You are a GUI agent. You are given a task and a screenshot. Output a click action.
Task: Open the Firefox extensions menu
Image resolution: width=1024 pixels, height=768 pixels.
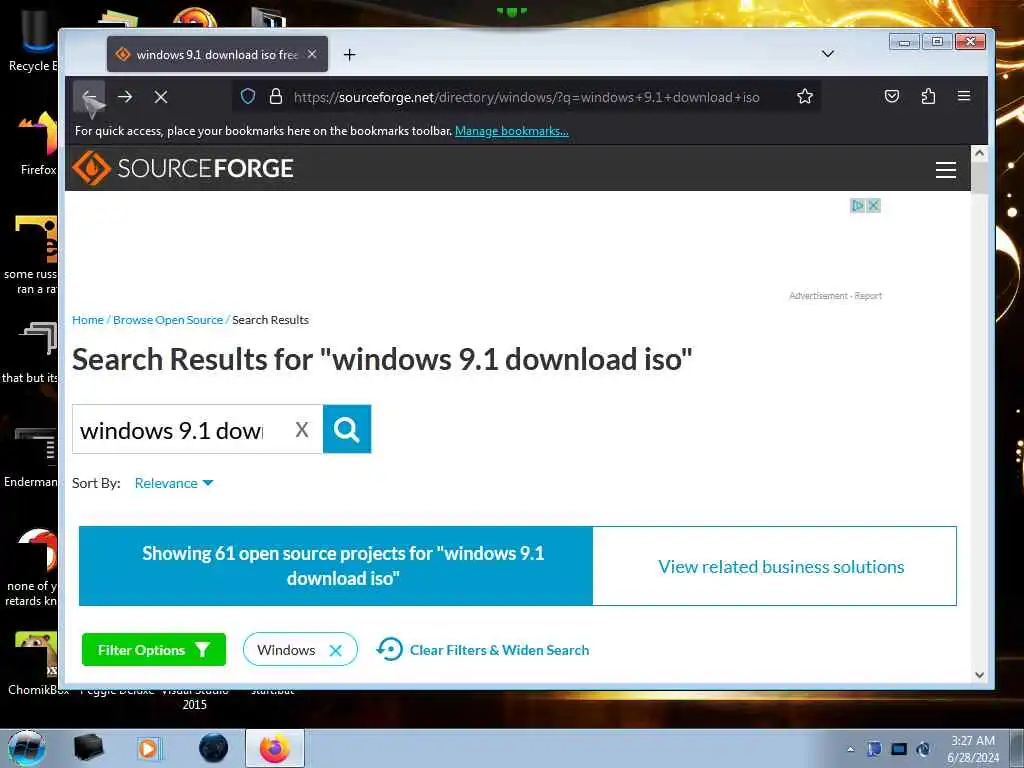pyautogui.click(x=928, y=97)
